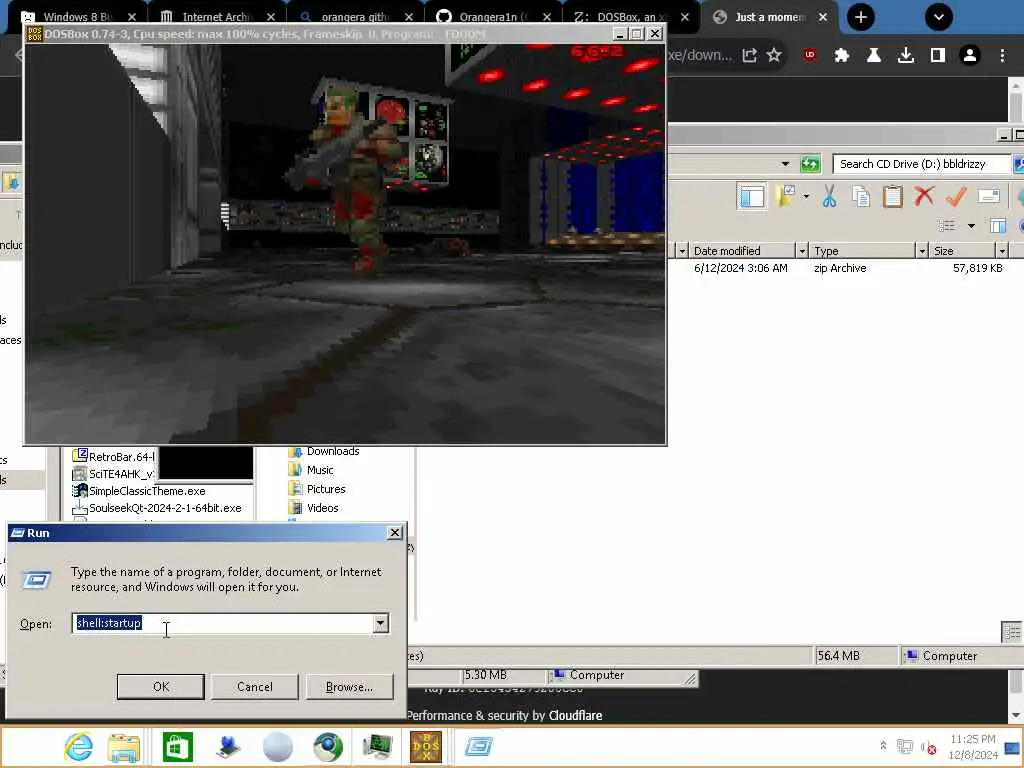Click OK in the Run dialog

pos(161,686)
